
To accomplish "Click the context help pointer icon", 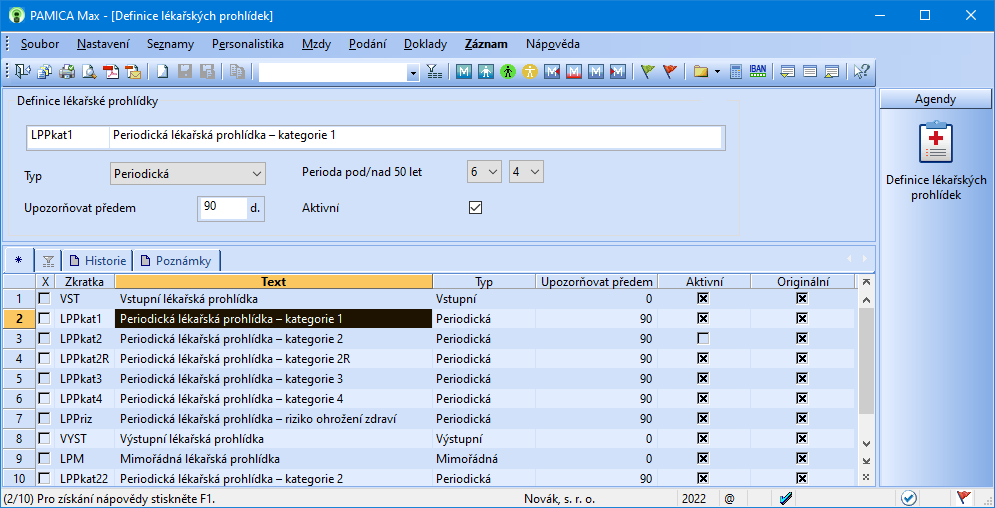I will 862,72.
